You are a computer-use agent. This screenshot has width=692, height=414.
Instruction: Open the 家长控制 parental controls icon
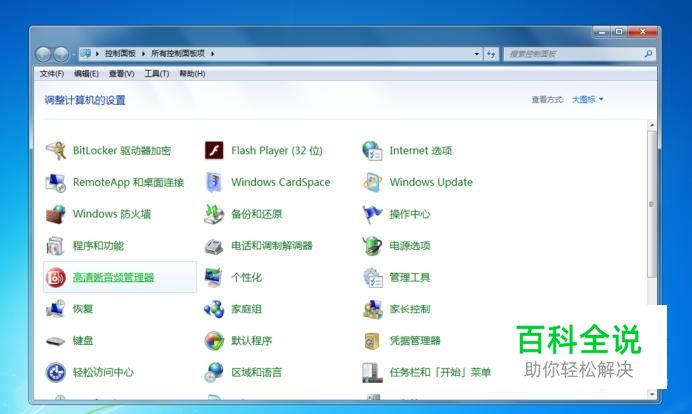372,309
